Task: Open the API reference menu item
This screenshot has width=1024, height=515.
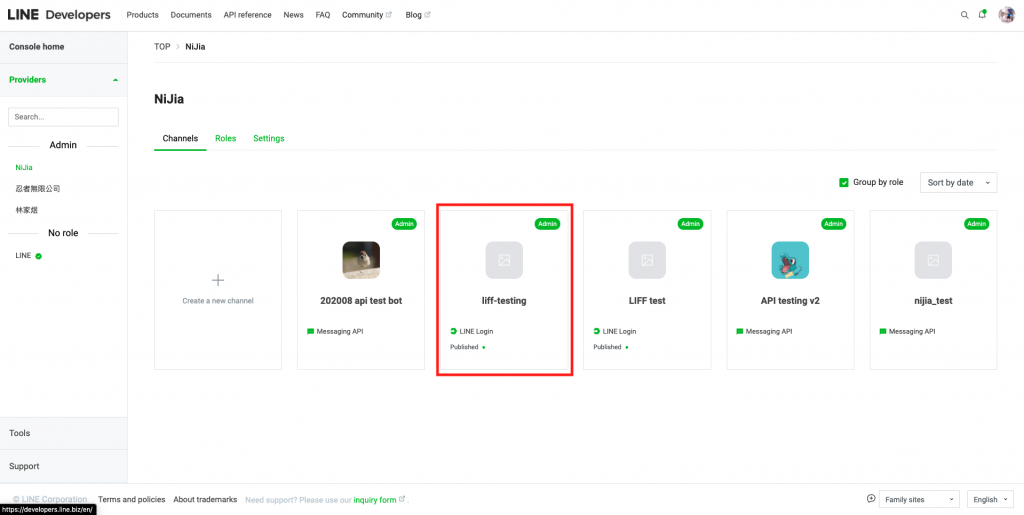Action: (x=248, y=15)
